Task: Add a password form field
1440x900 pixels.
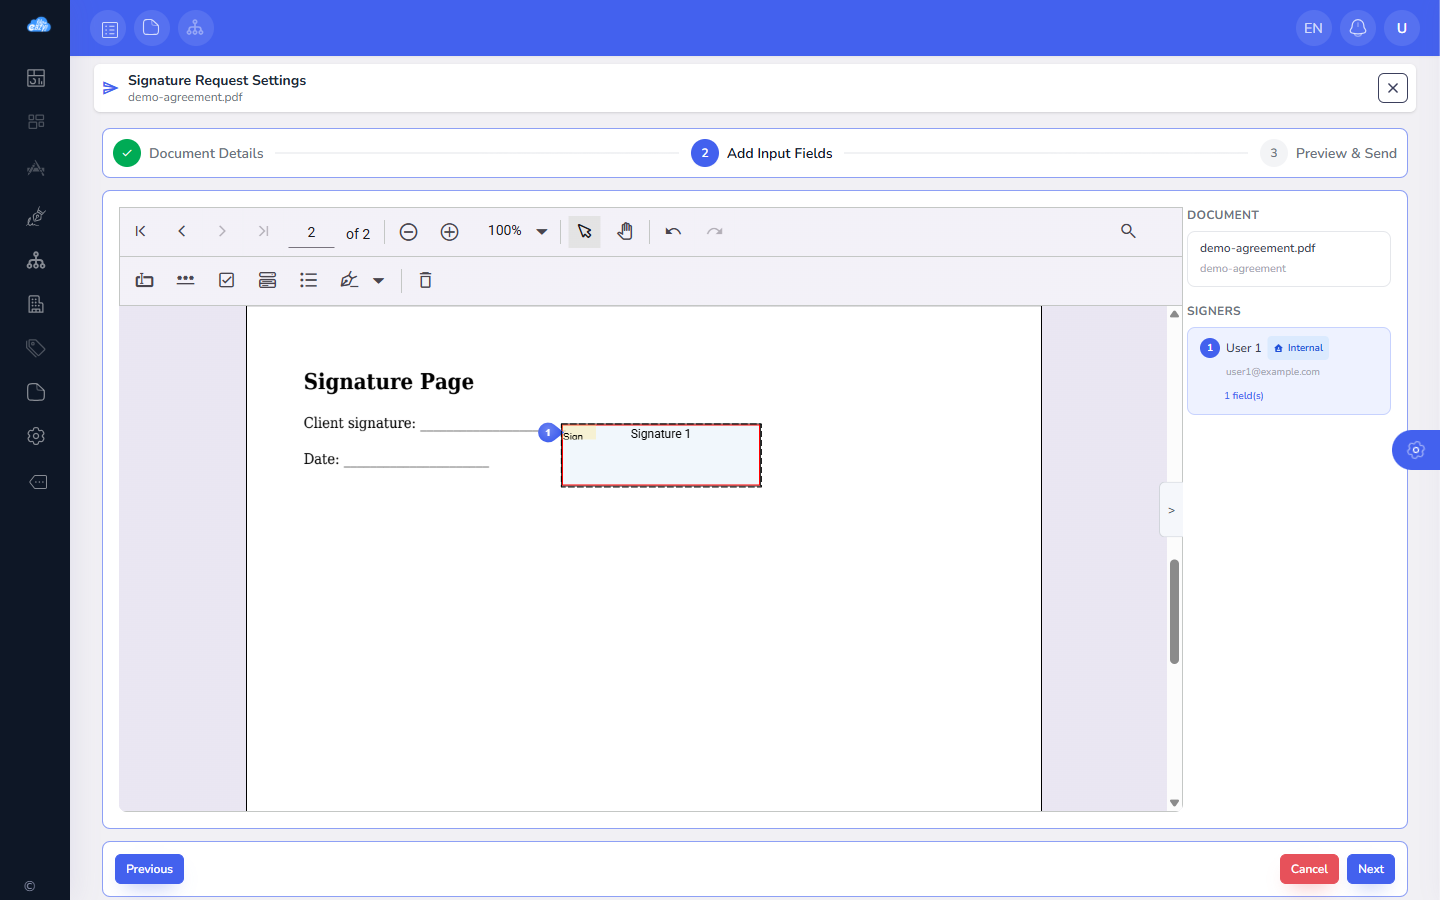Action: coord(186,281)
